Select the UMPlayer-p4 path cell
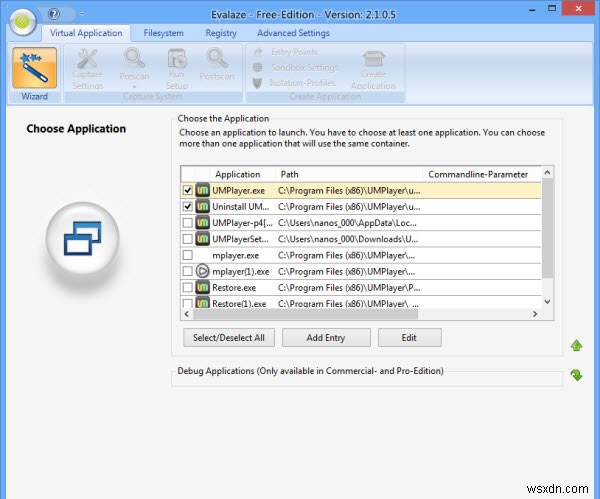The width and height of the screenshot is (600, 499). coord(347,223)
